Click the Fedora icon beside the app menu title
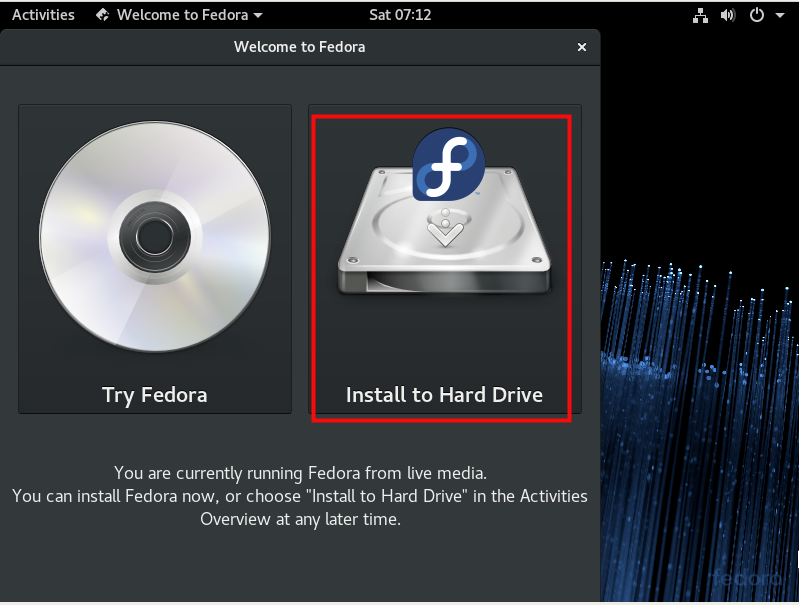The height and width of the screenshot is (605, 799). 102,15
